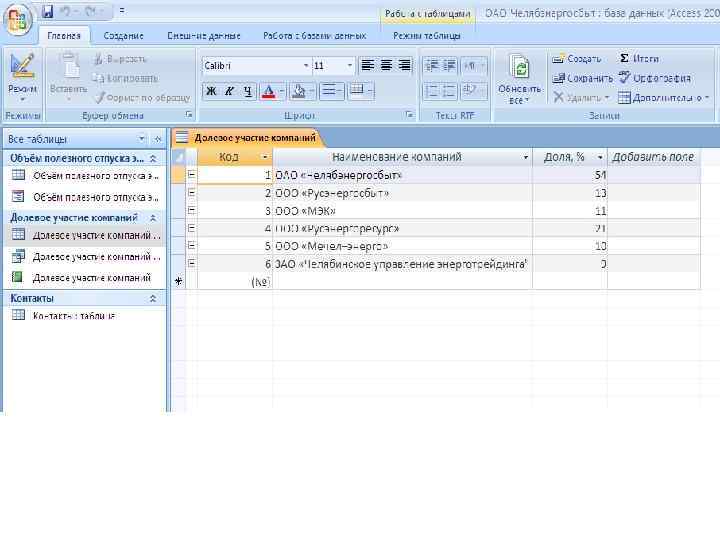
Task: Open font color dropdown arrow
Action: pos(281,91)
